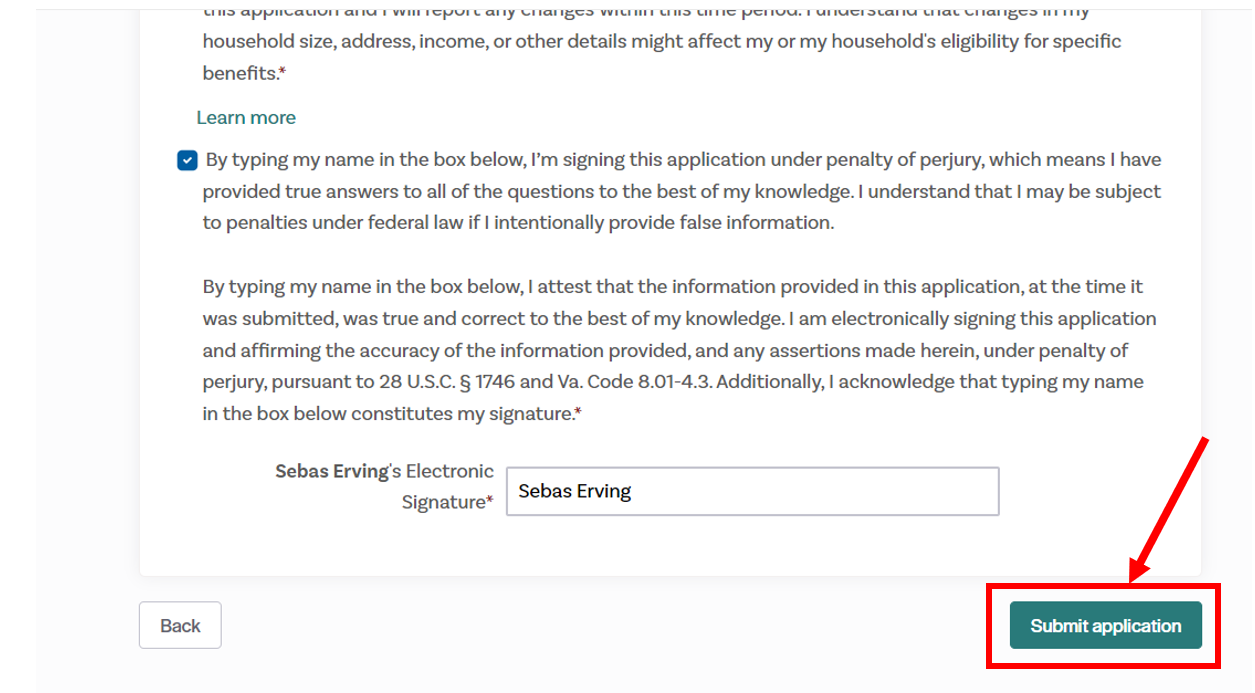Click the word "Signature*" under Electronic
The width and height of the screenshot is (1255, 693).
[x=445, y=503]
